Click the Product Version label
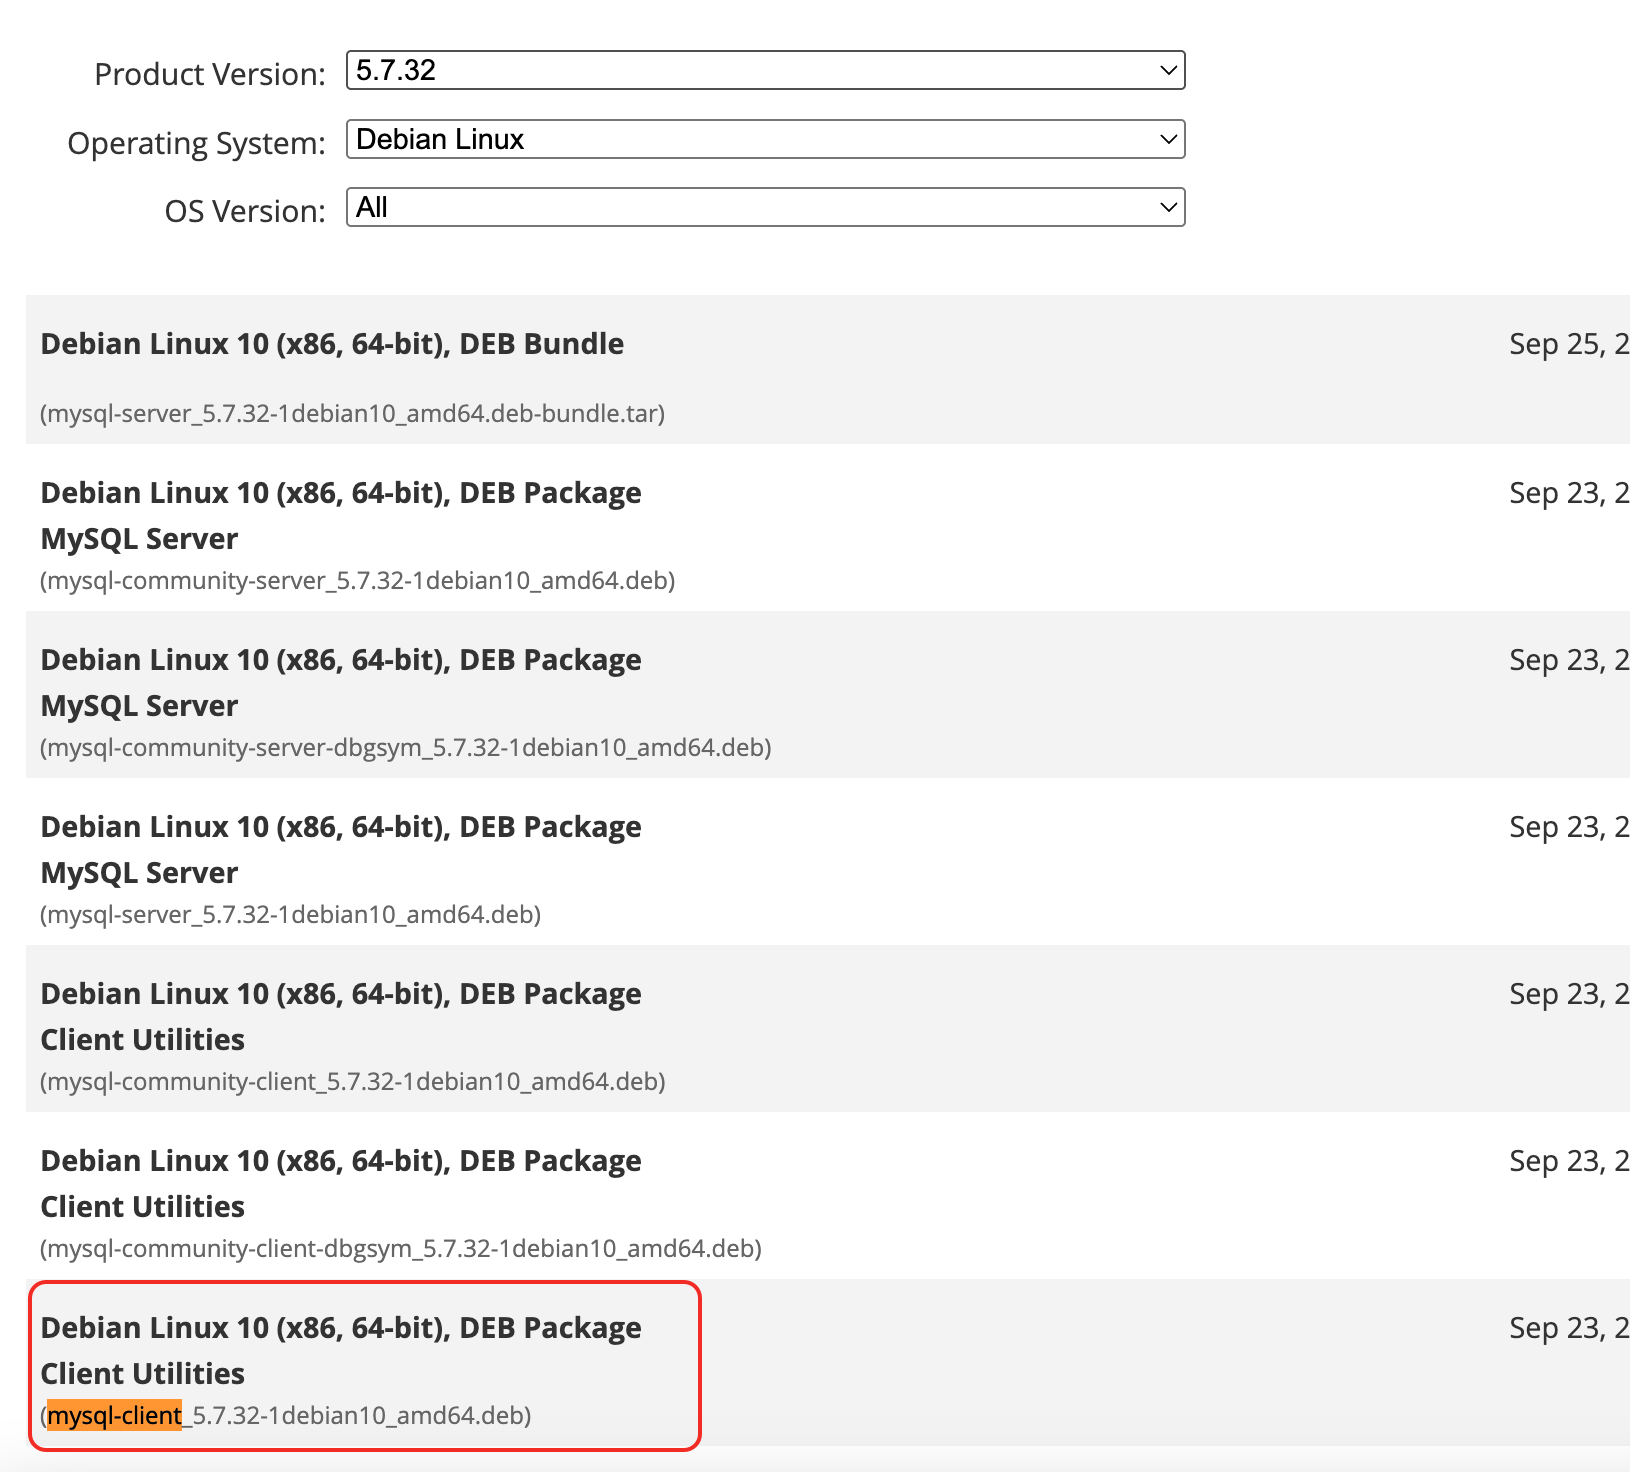Screen dimensions: 1630x1472 pos(210,74)
